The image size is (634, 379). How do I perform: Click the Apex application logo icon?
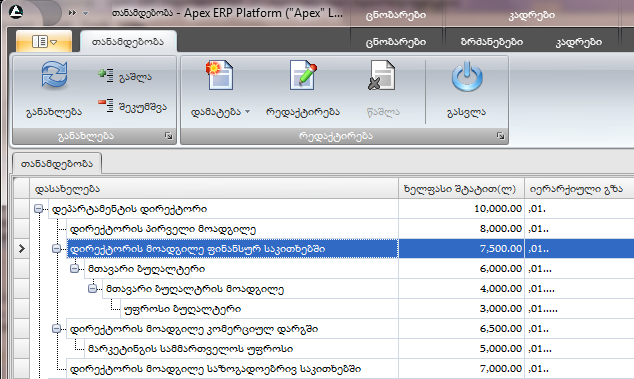(x=16, y=11)
